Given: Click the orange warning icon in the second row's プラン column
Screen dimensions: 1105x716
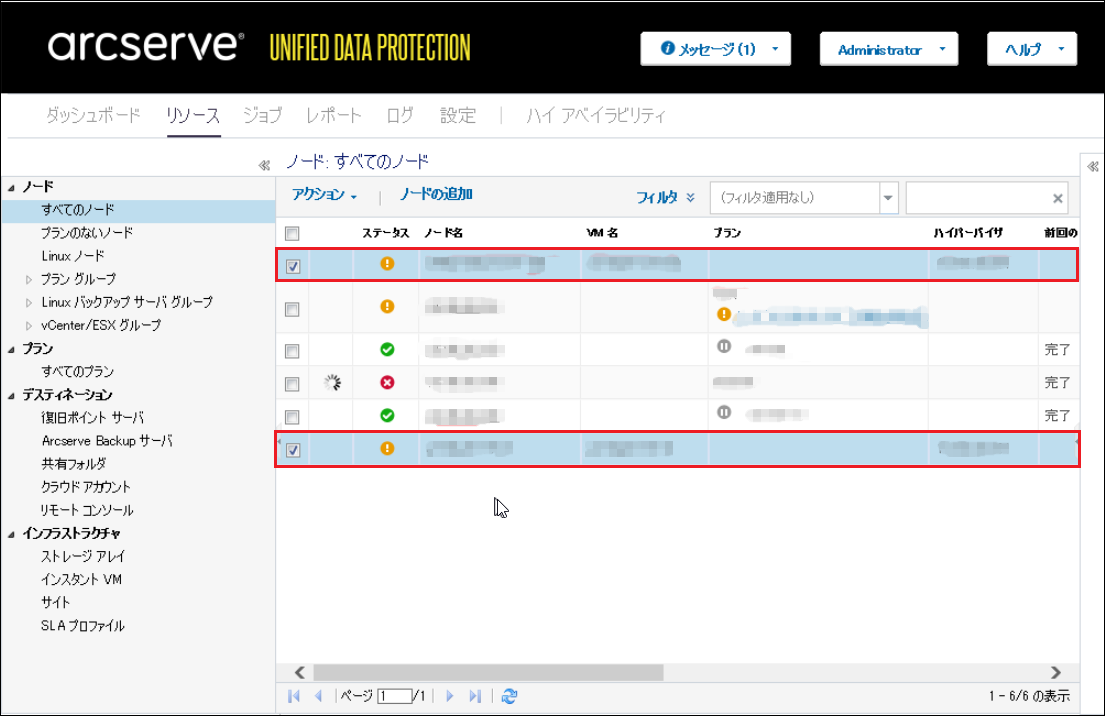Looking at the screenshot, I should pyautogui.click(x=724, y=314).
